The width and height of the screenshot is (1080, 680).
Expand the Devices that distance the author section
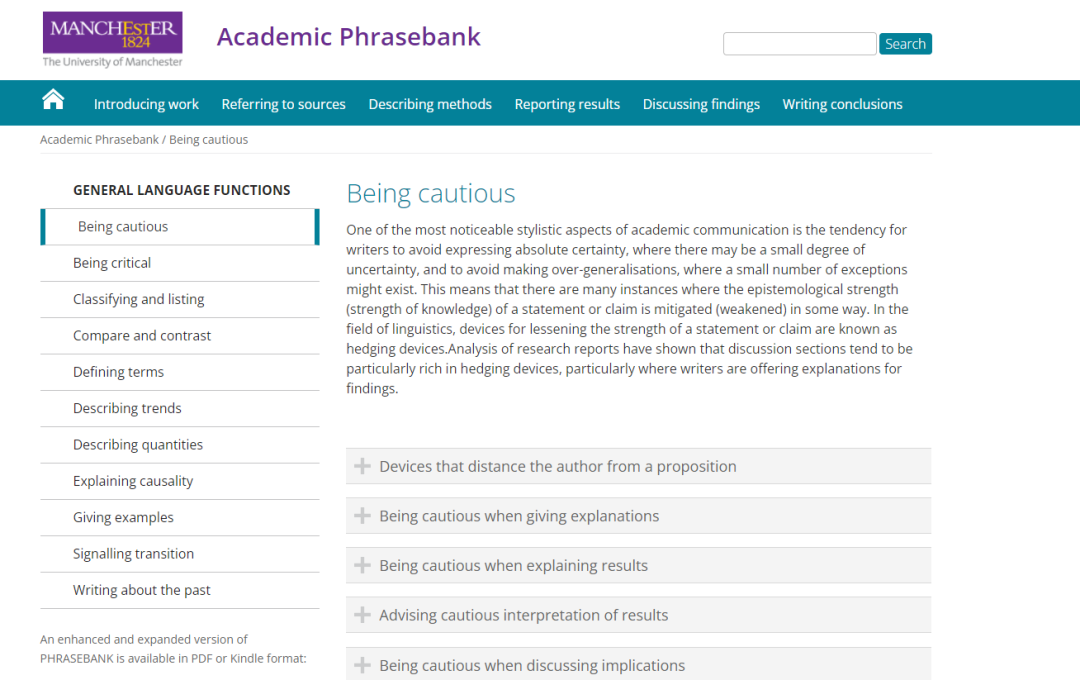coord(557,466)
